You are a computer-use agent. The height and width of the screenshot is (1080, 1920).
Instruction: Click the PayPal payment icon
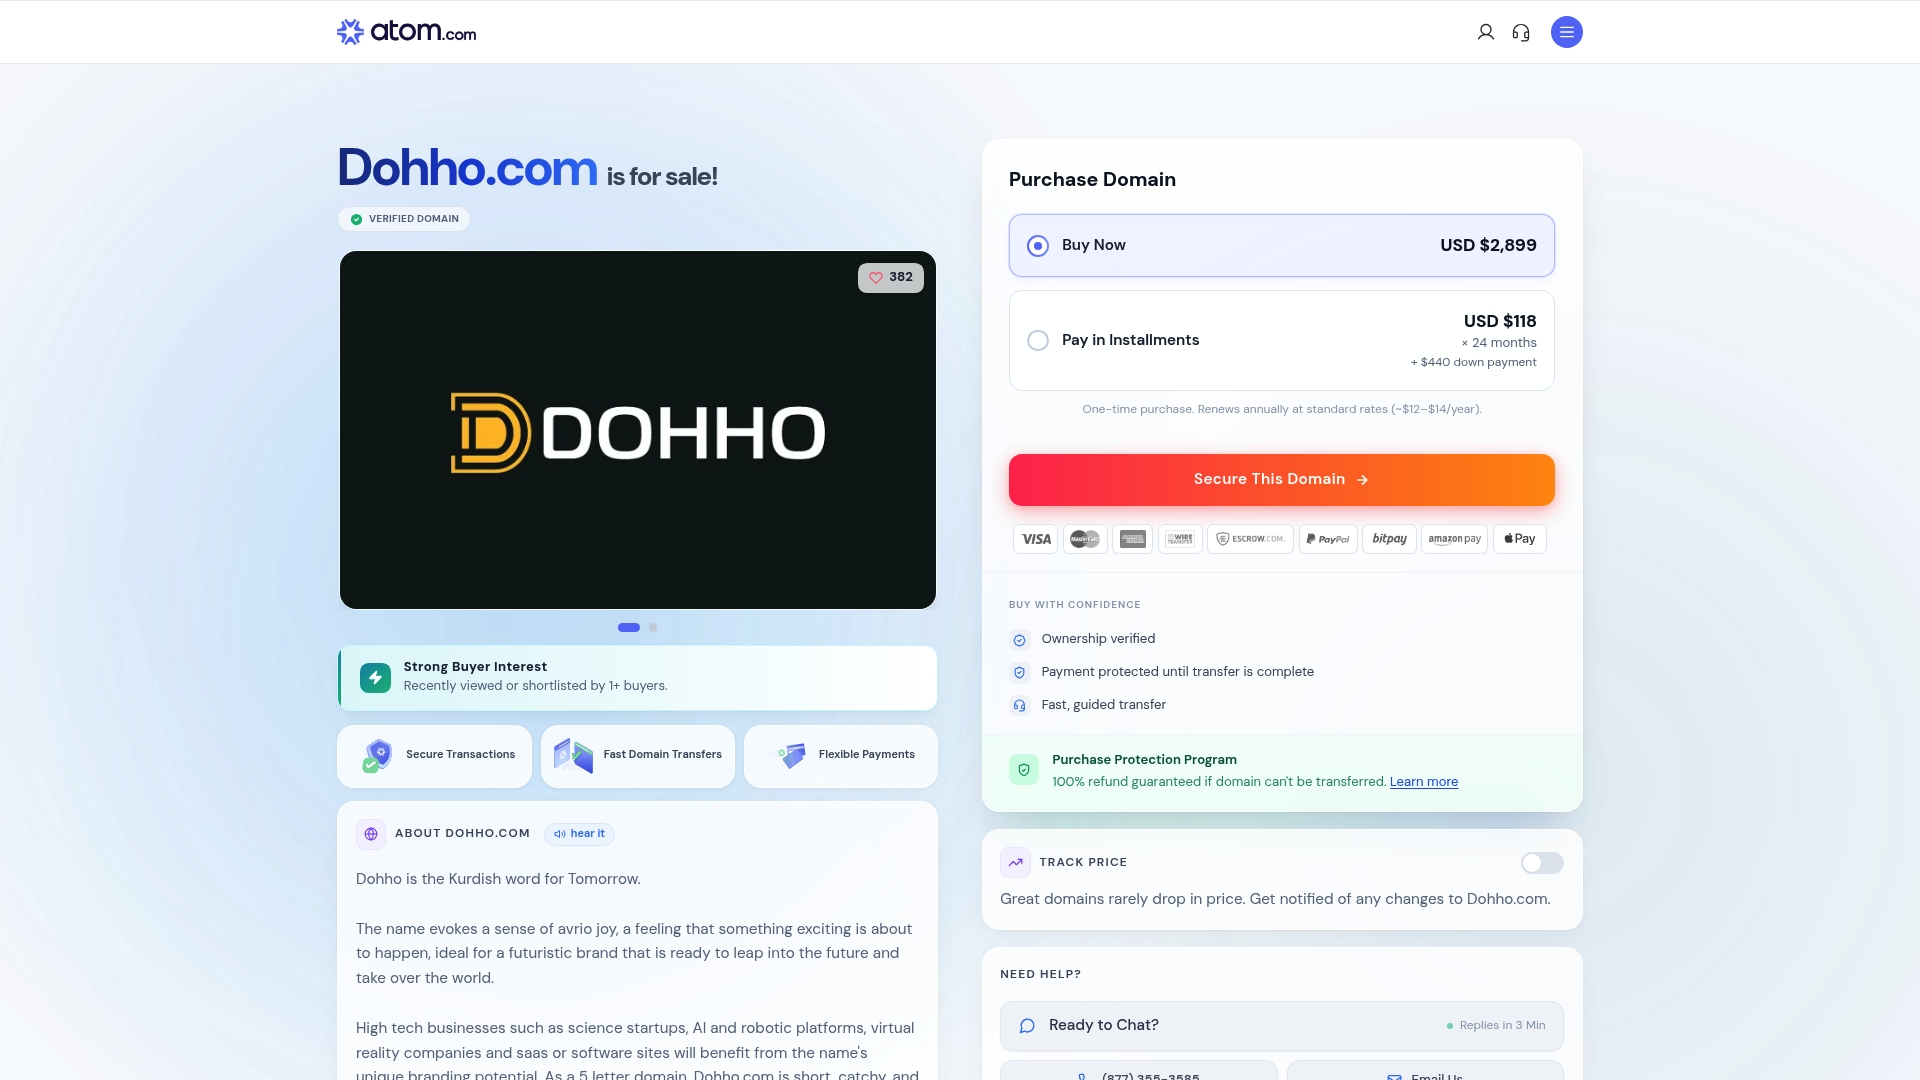tap(1328, 539)
